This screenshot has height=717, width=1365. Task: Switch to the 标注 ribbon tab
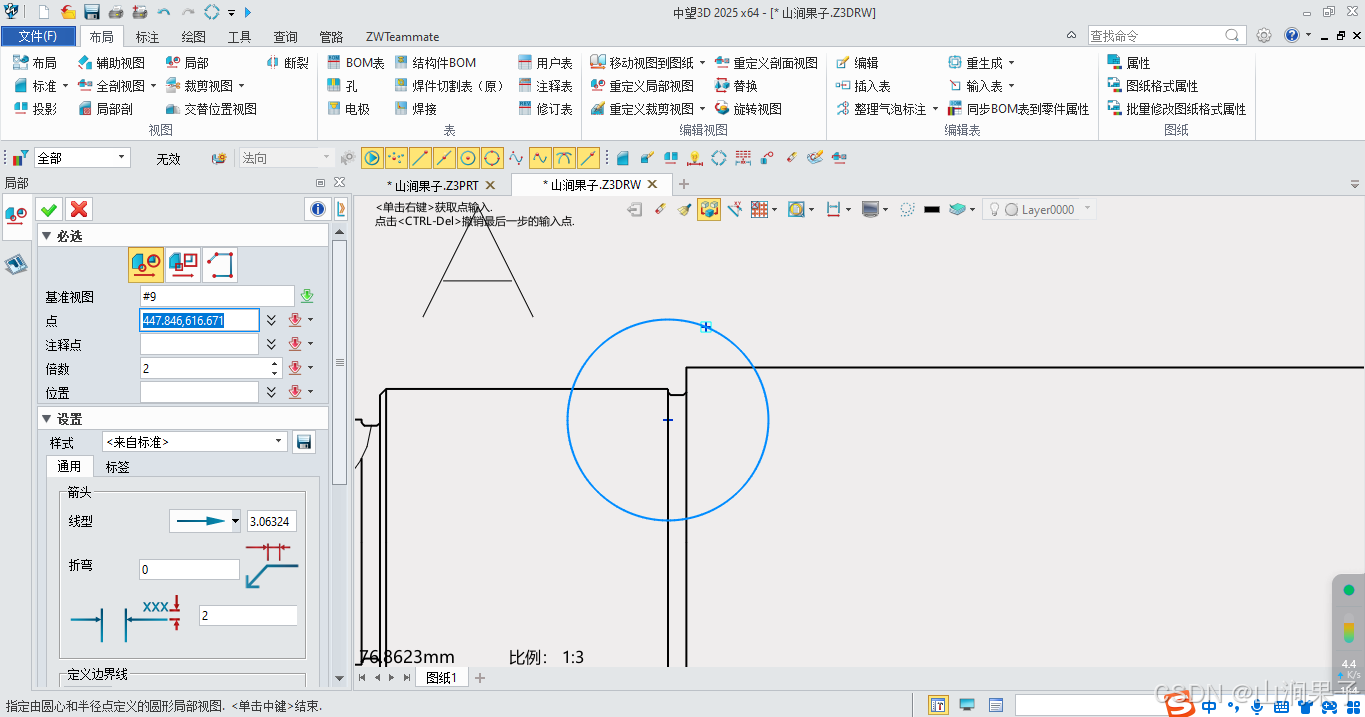point(147,36)
